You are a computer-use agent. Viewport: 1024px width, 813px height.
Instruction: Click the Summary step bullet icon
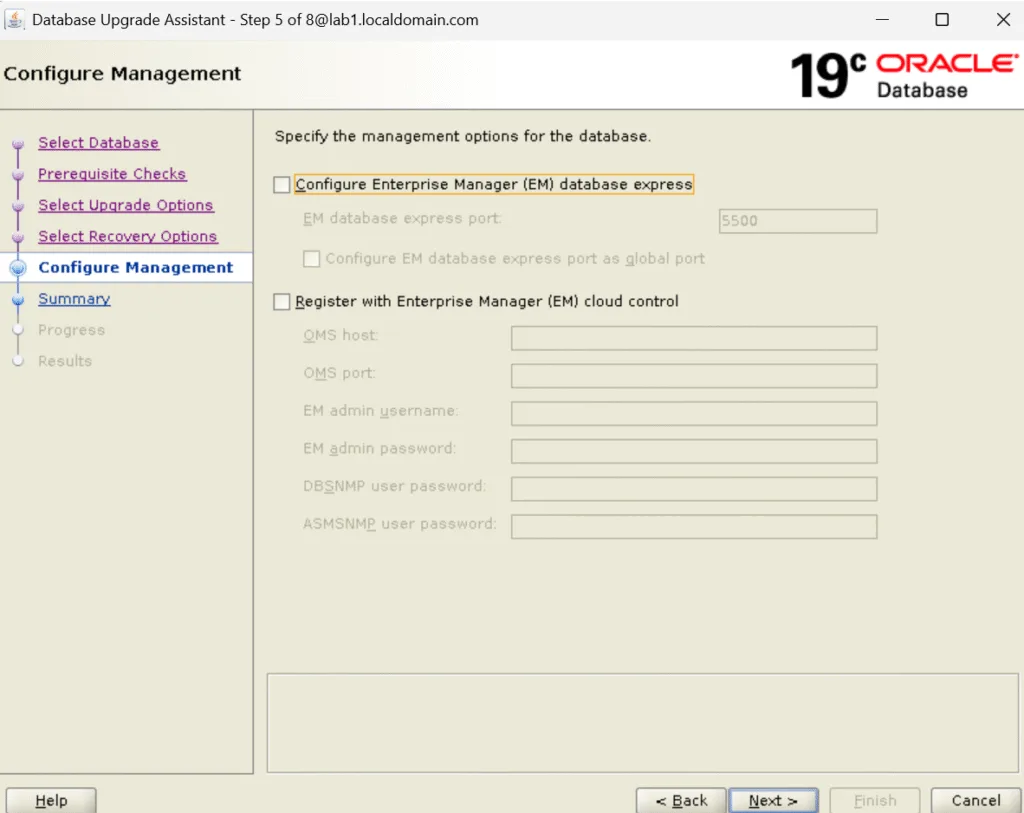click(17, 298)
